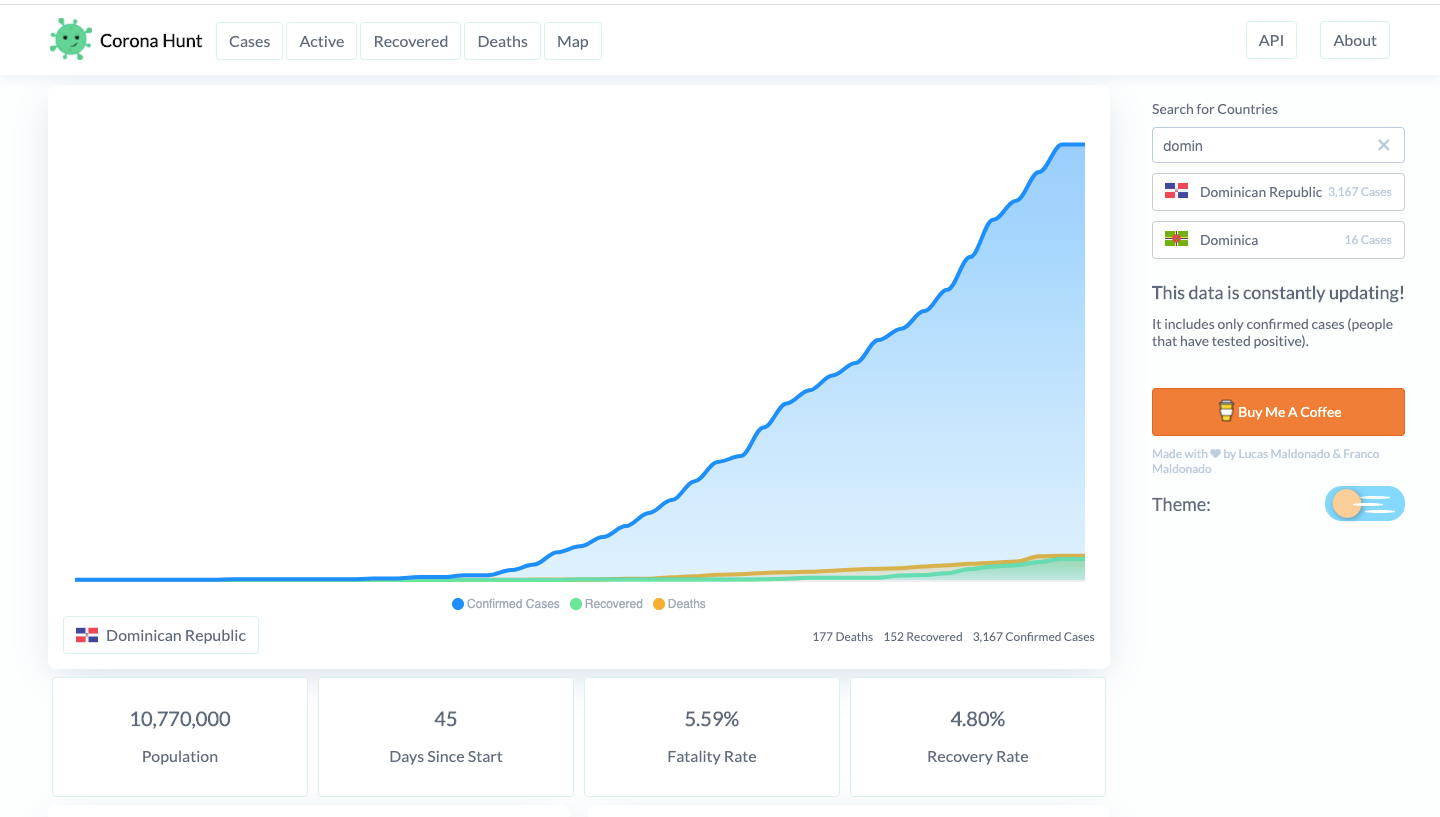Image resolution: width=1440 pixels, height=817 pixels.
Task: Click the coffee cup icon on orange button
Action: coord(1225,411)
